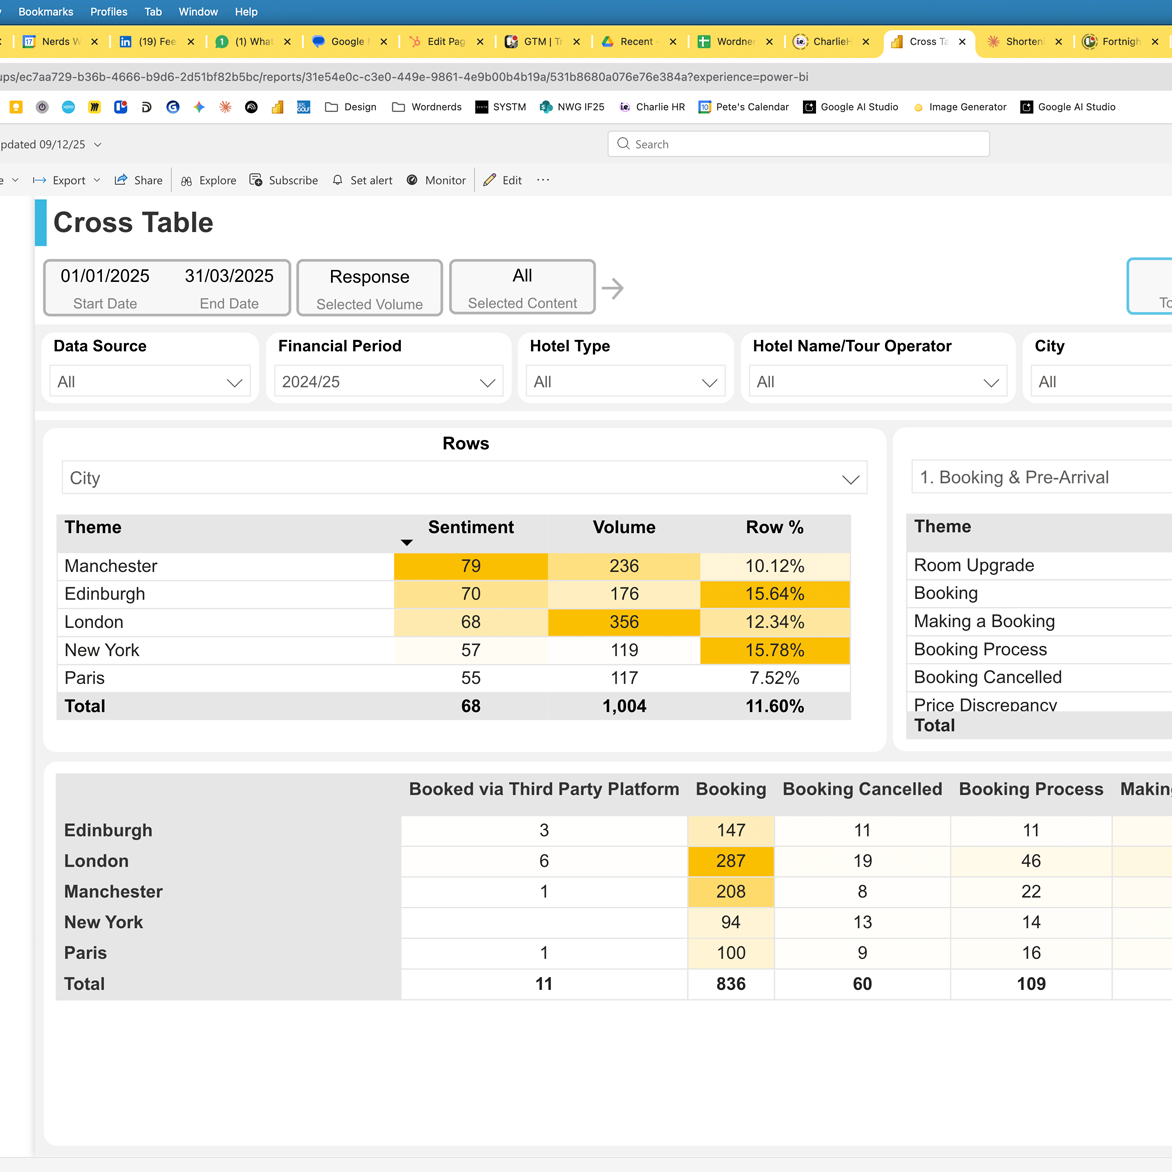The width and height of the screenshot is (1172, 1172).
Task: Sort table by Sentiment column header
Action: (x=470, y=527)
